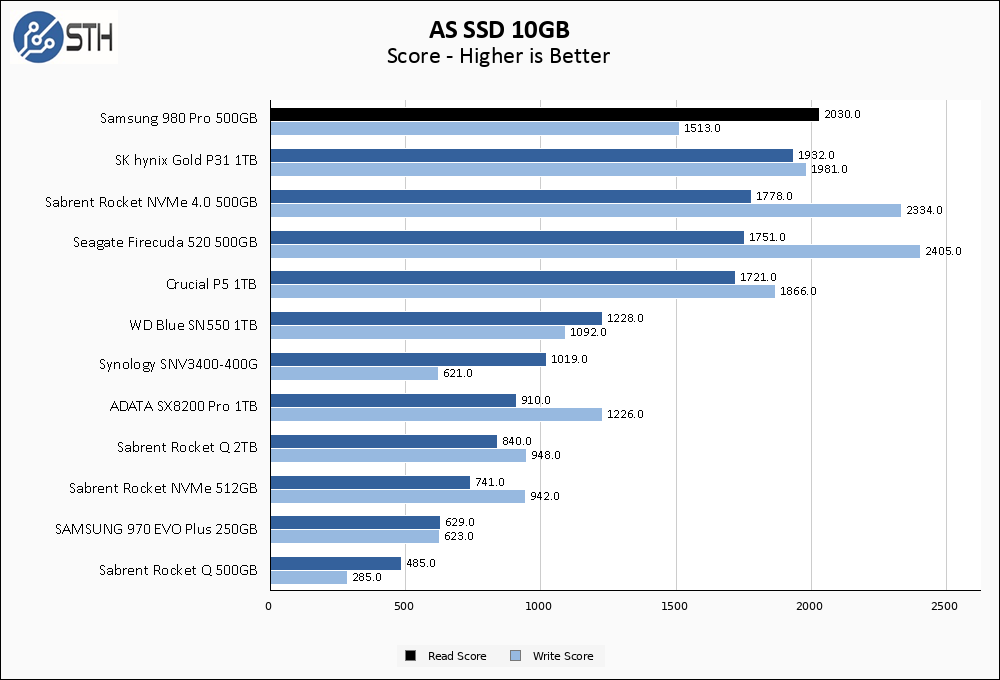Image resolution: width=1000 pixels, height=680 pixels.
Task: Click the Seagate Firecuda 520 write score bar
Action: pyautogui.click(x=595, y=251)
